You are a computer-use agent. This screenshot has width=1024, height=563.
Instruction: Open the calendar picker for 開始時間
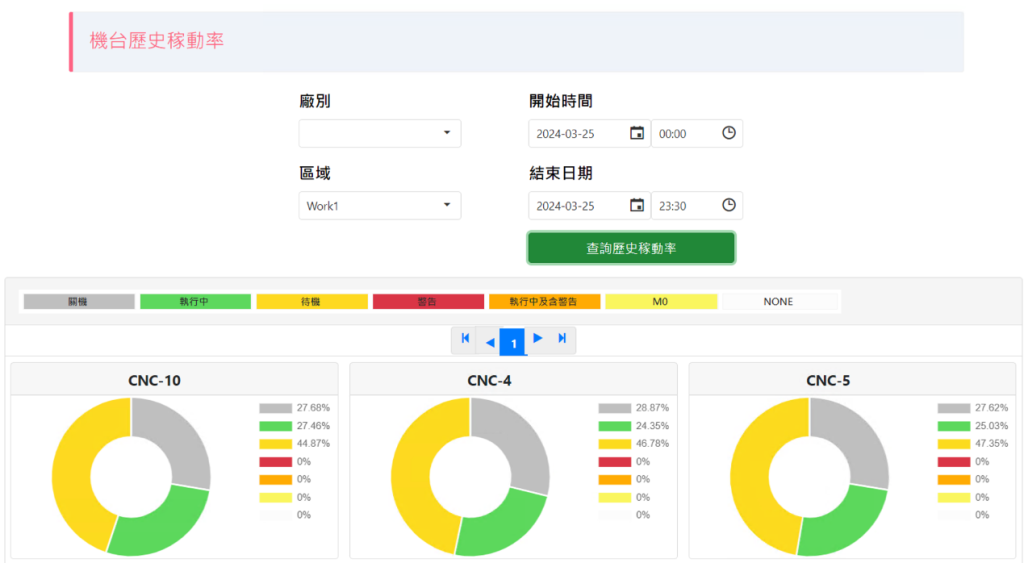click(637, 133)
